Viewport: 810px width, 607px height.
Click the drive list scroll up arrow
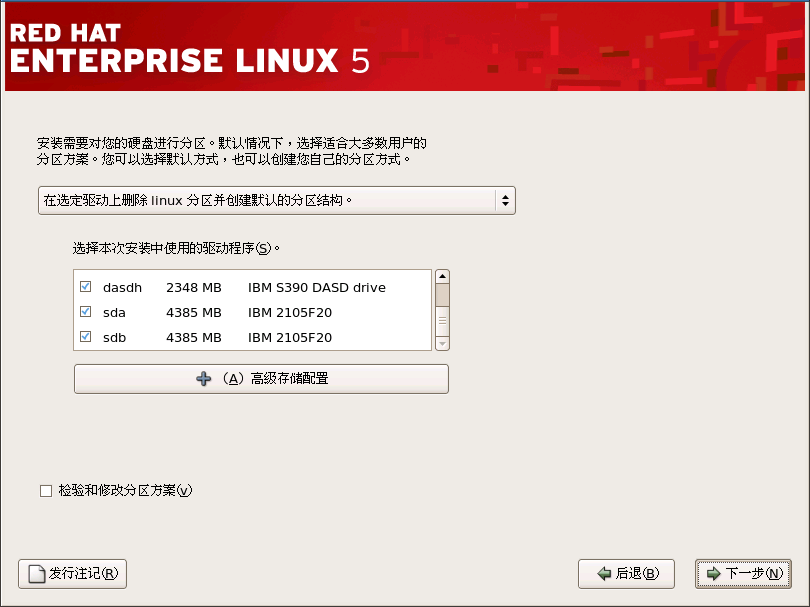coord(442,276)
